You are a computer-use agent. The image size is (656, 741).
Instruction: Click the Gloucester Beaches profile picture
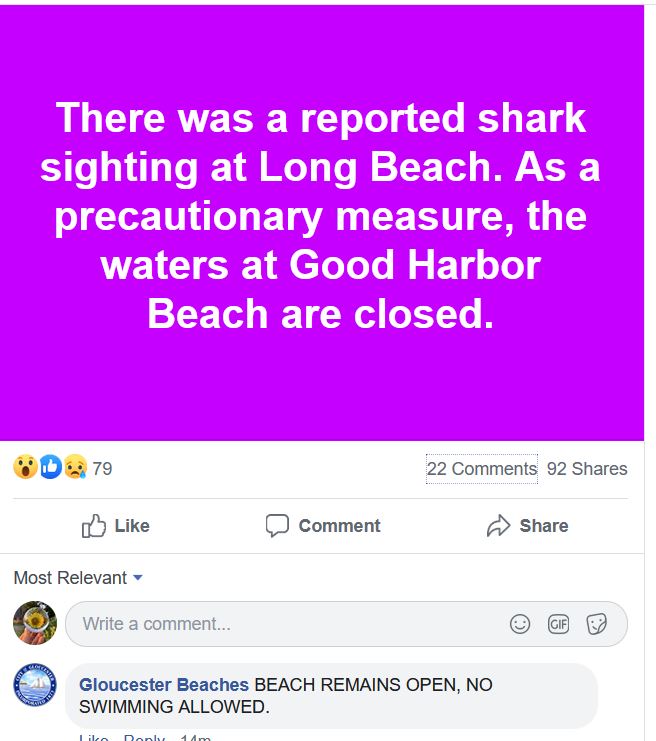pos(35,689)
